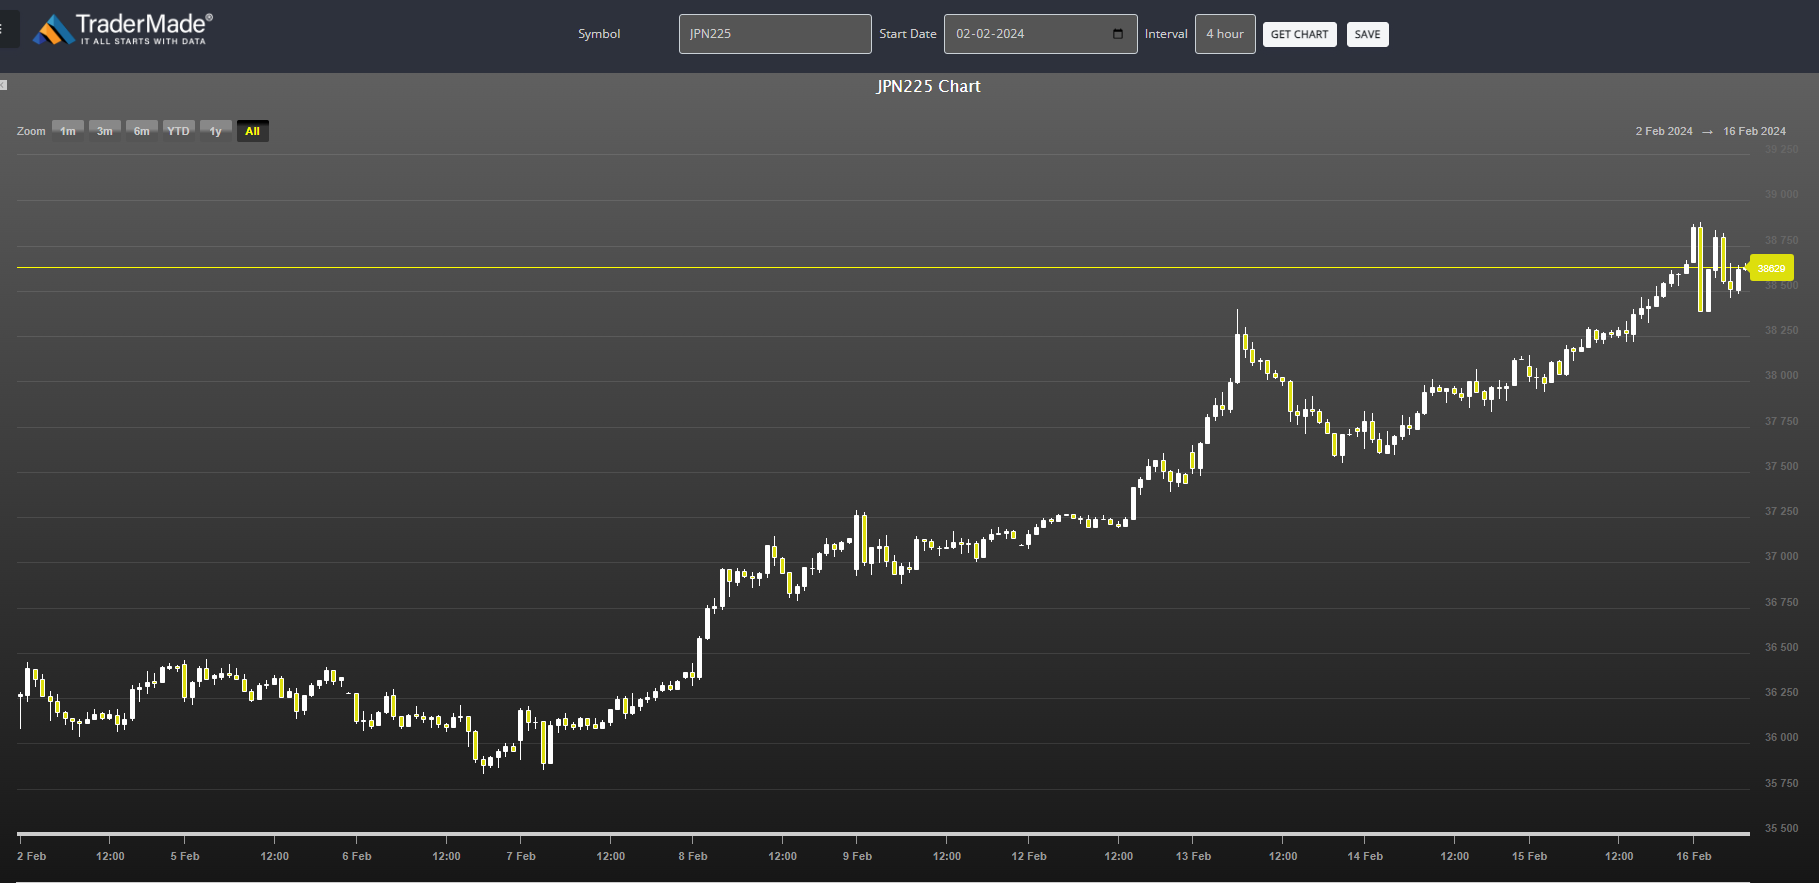This screenshot has width=1819, height=883.
Task: Click the 13 Feb date axis label
Action: coord(1193,856)
